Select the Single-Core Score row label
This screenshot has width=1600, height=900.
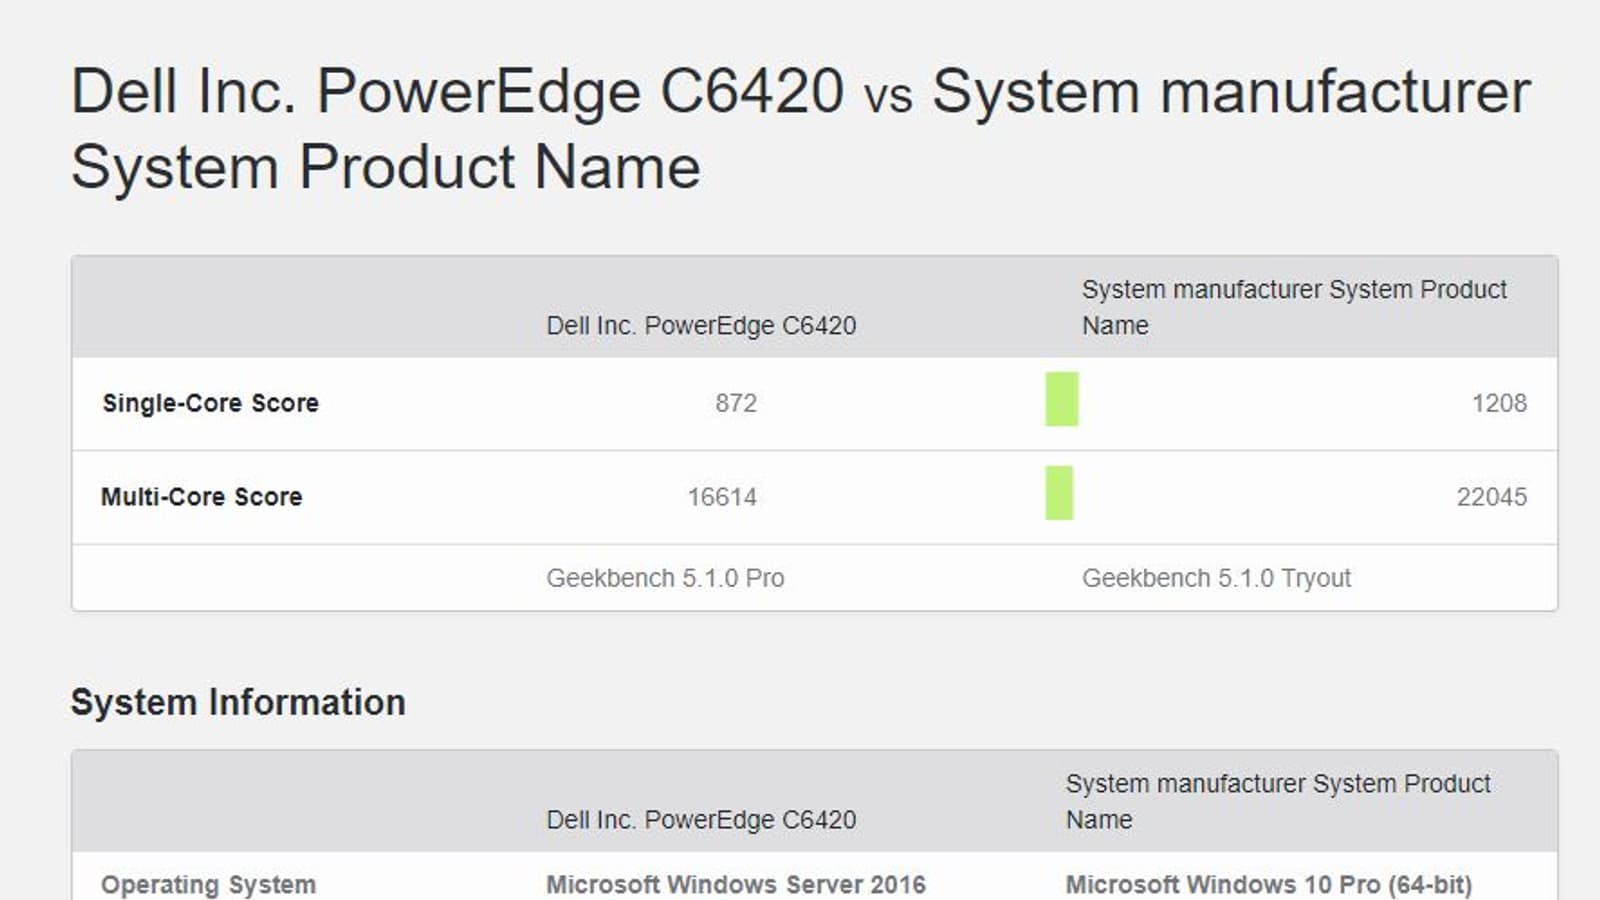click(x=210, y=403)
